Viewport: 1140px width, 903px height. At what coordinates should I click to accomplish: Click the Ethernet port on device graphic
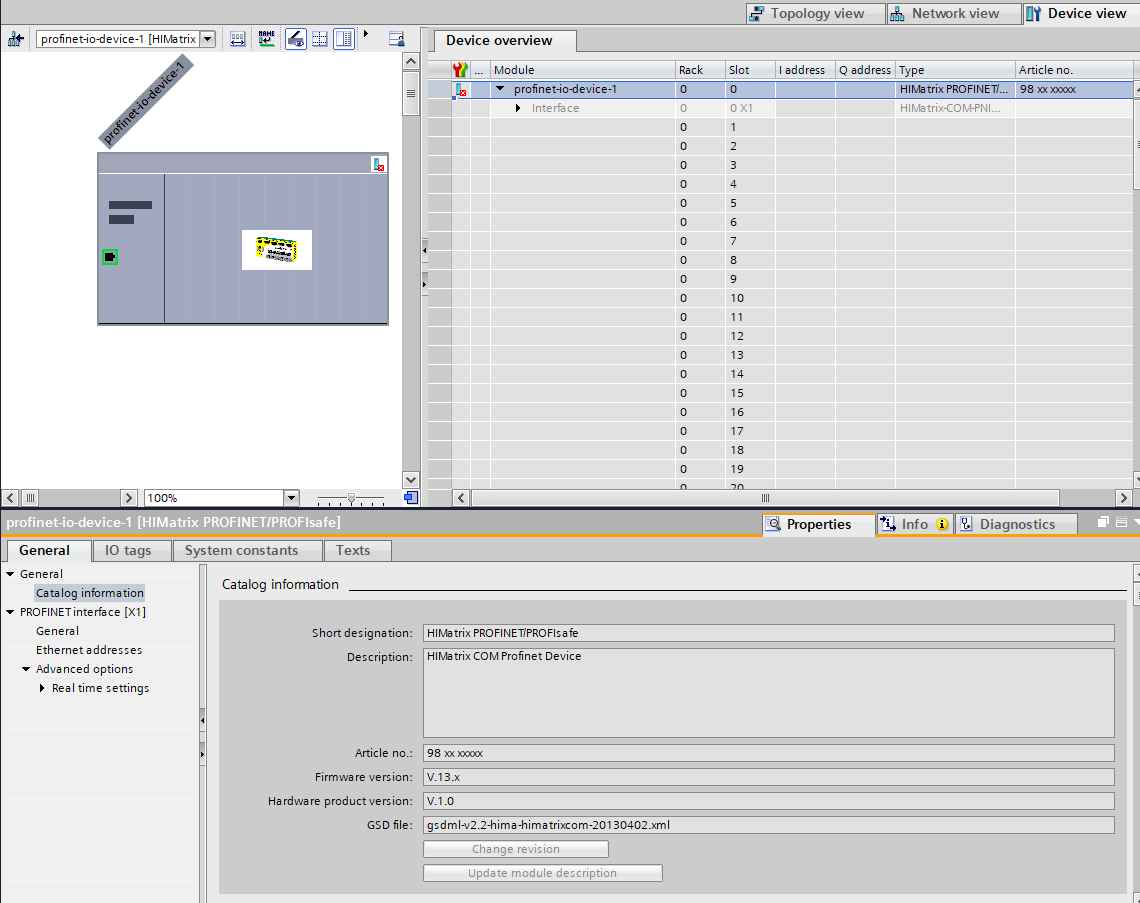click(x=110, y=257)
